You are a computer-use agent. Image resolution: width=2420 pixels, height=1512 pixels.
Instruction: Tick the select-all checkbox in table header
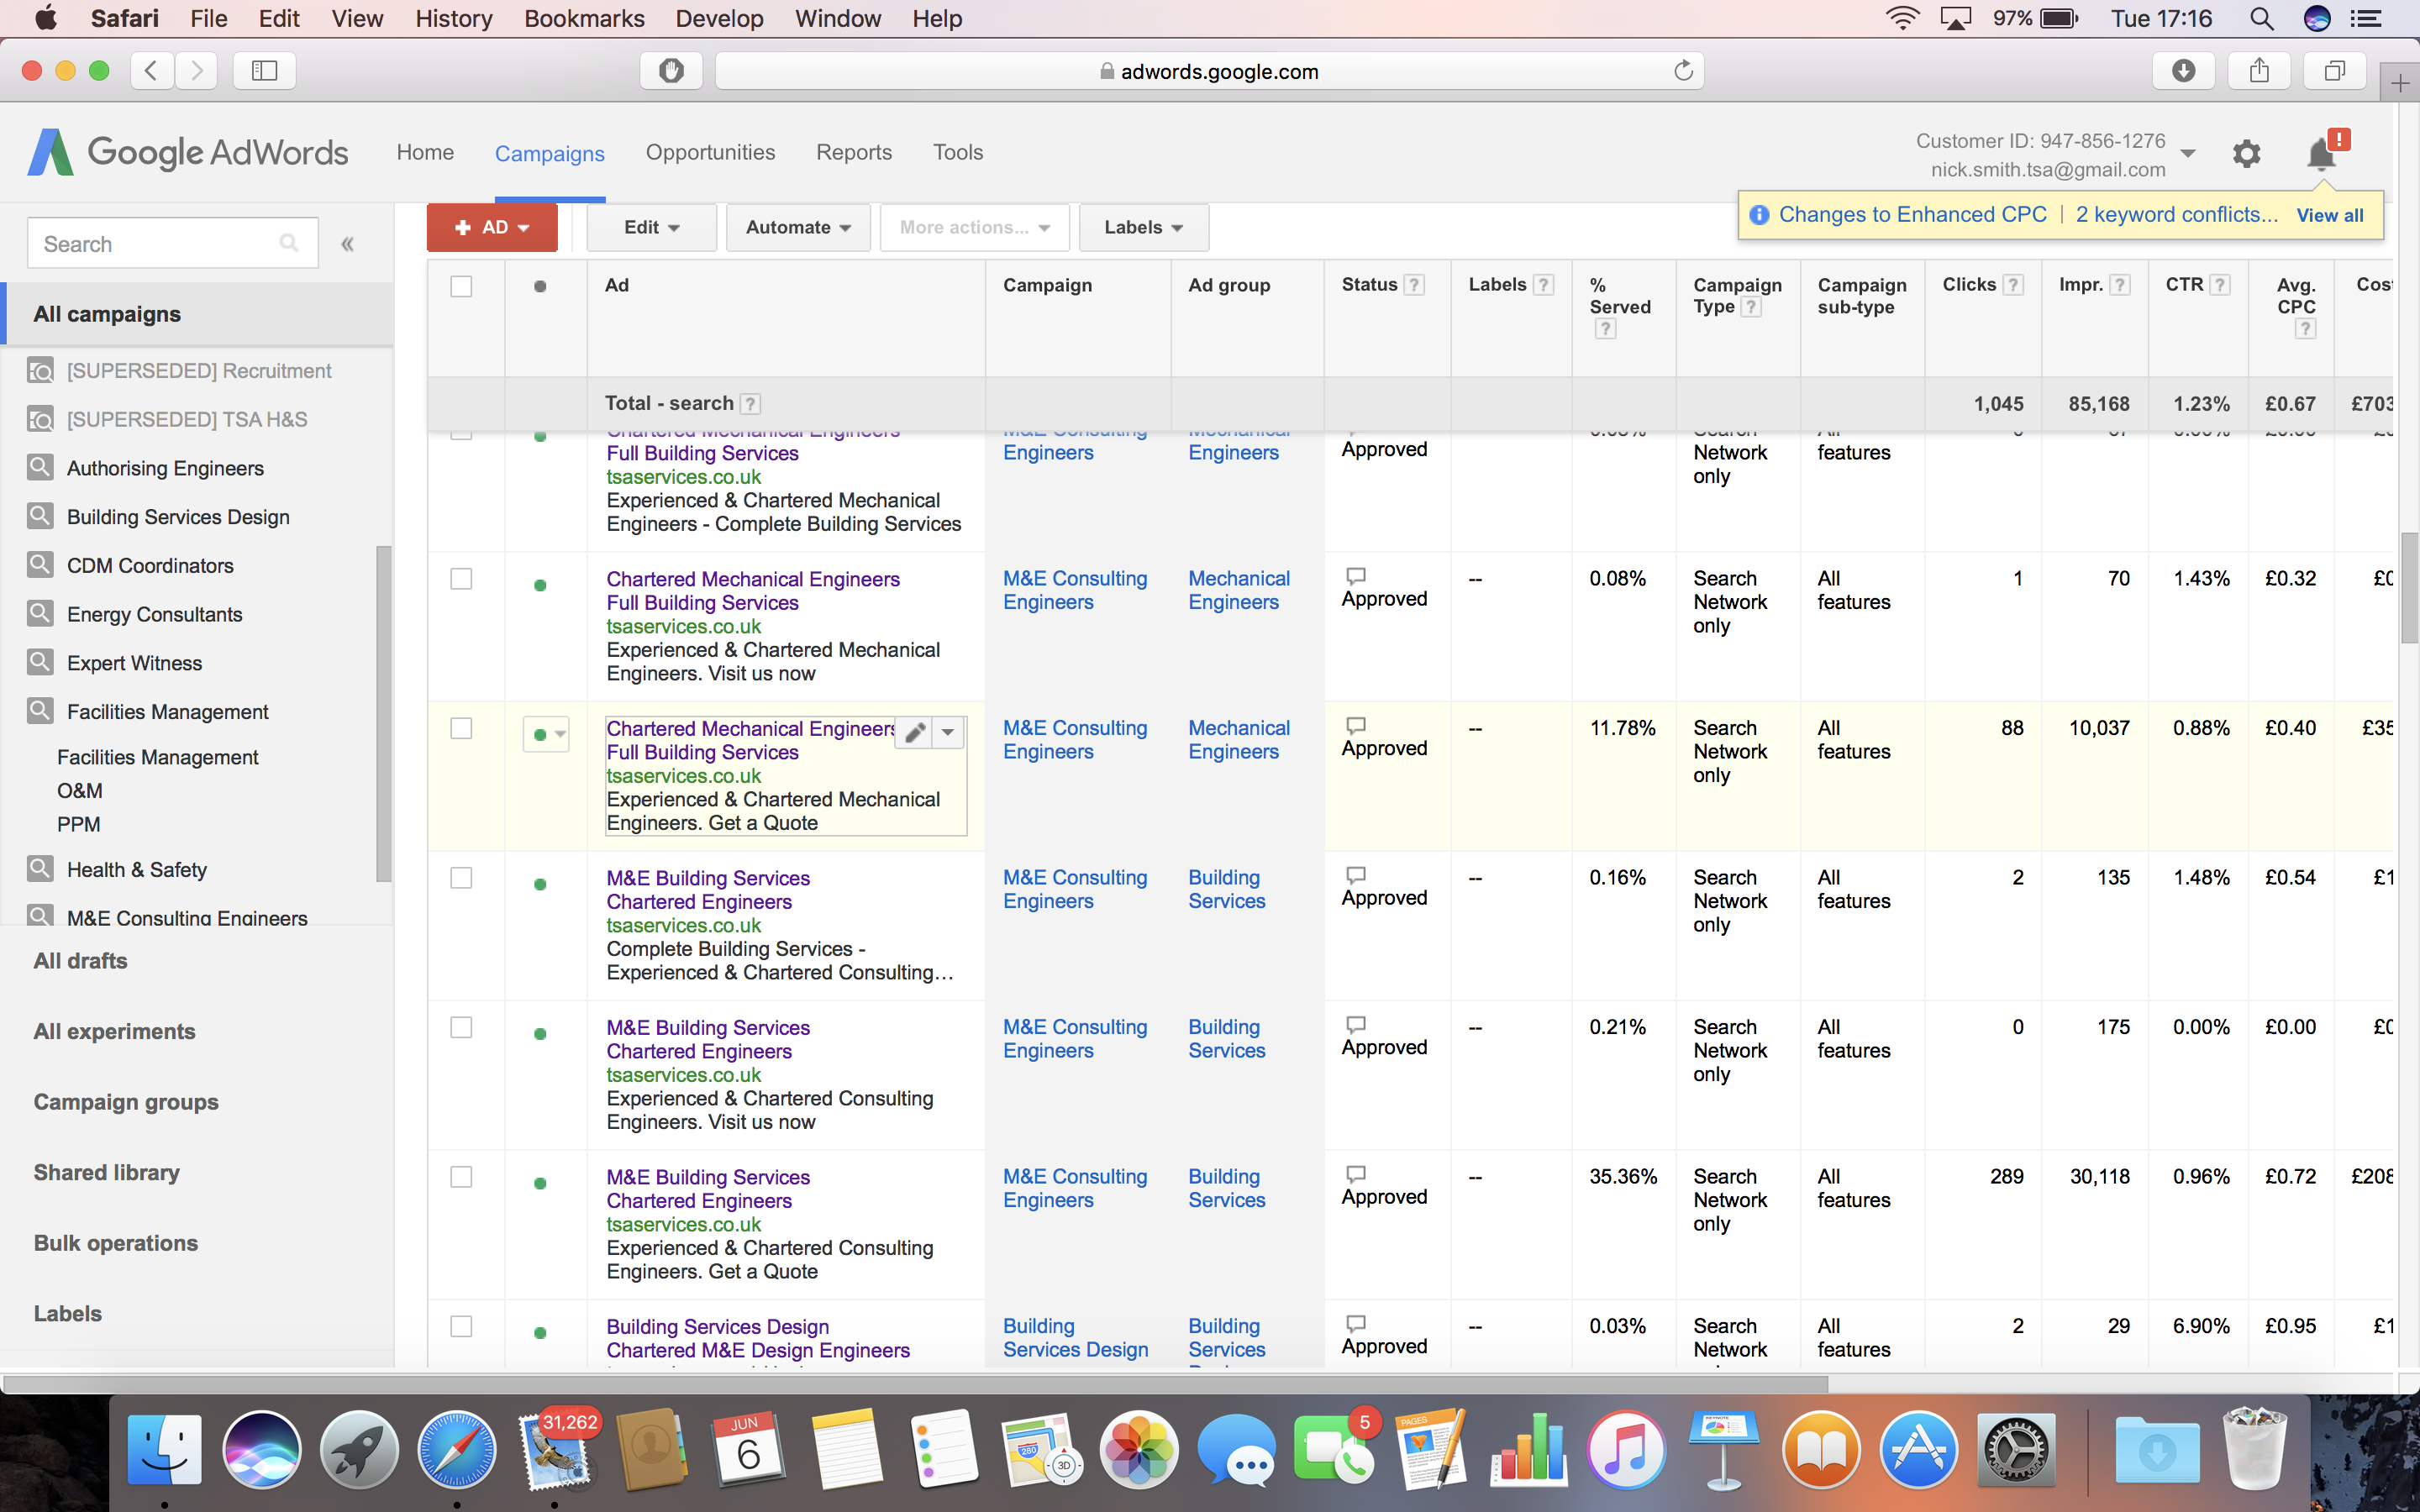461,287
